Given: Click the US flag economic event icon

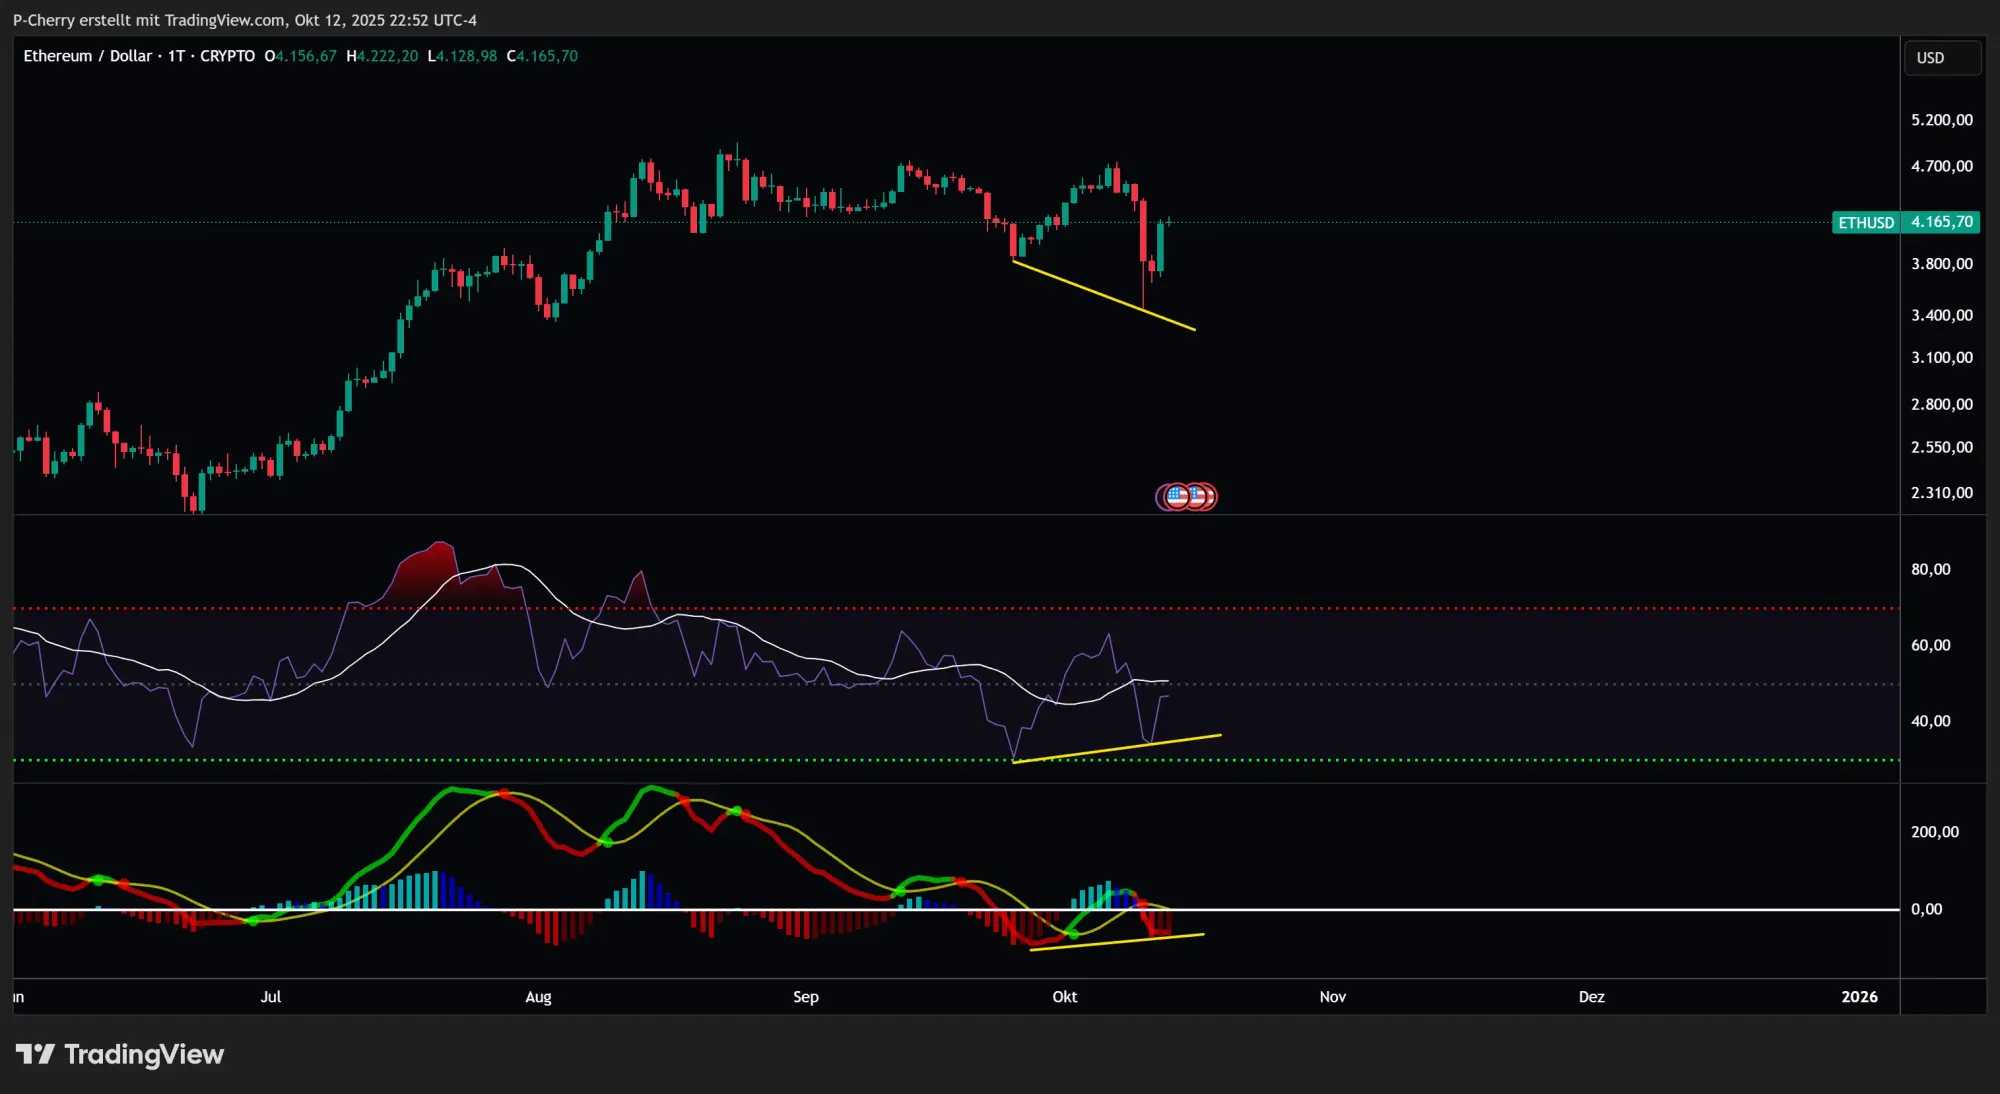Looking at the screenshot, I should [1179, 496].
